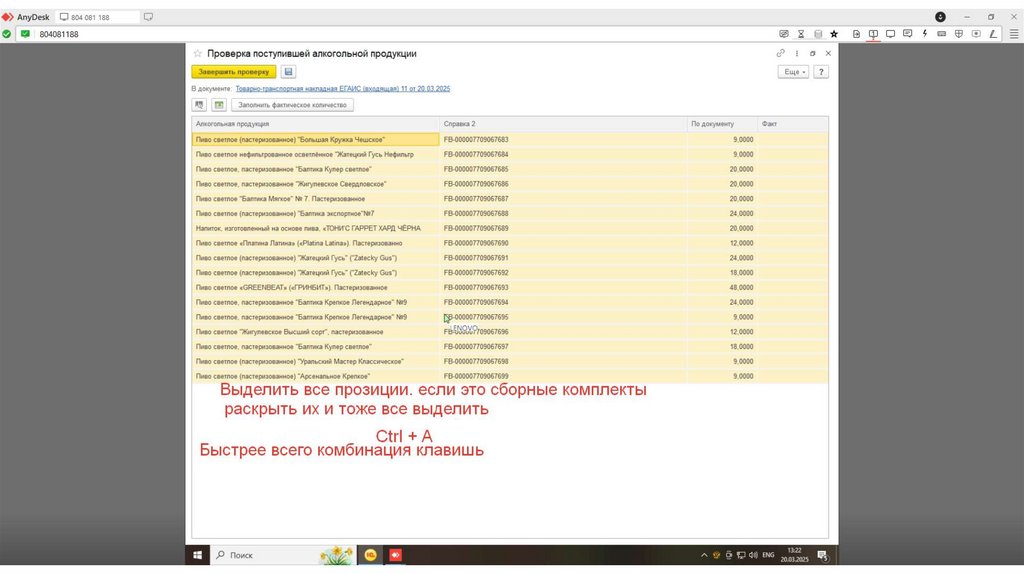Open help with the question mark button

(x=821, y=72)
